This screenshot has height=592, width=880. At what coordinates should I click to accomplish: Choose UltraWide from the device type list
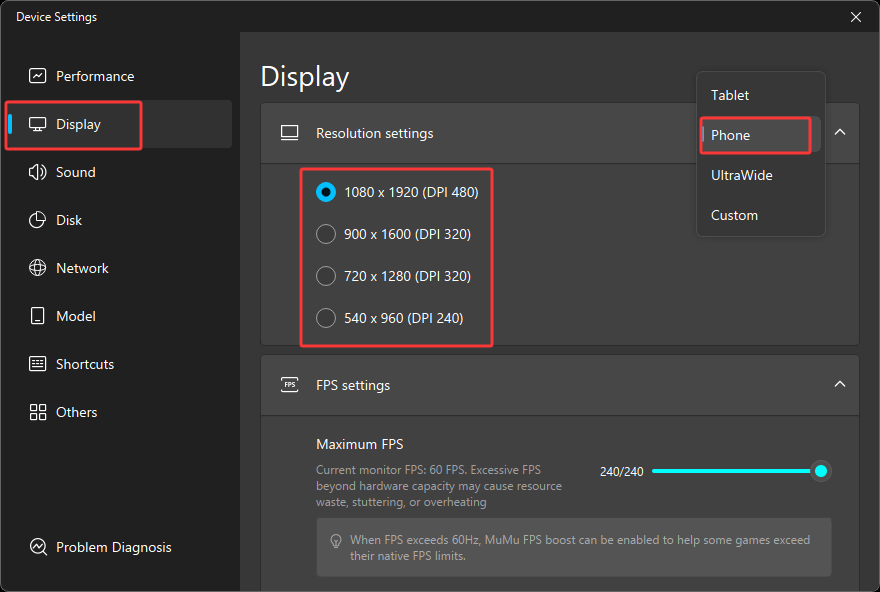coord(741,175)
